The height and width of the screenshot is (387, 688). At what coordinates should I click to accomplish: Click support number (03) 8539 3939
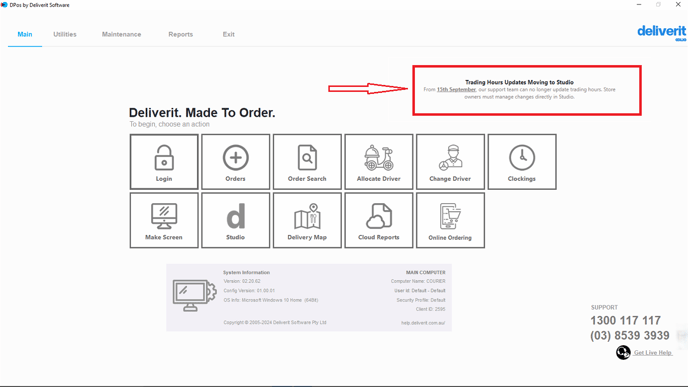pyautogui.click(x=630, y=336)
